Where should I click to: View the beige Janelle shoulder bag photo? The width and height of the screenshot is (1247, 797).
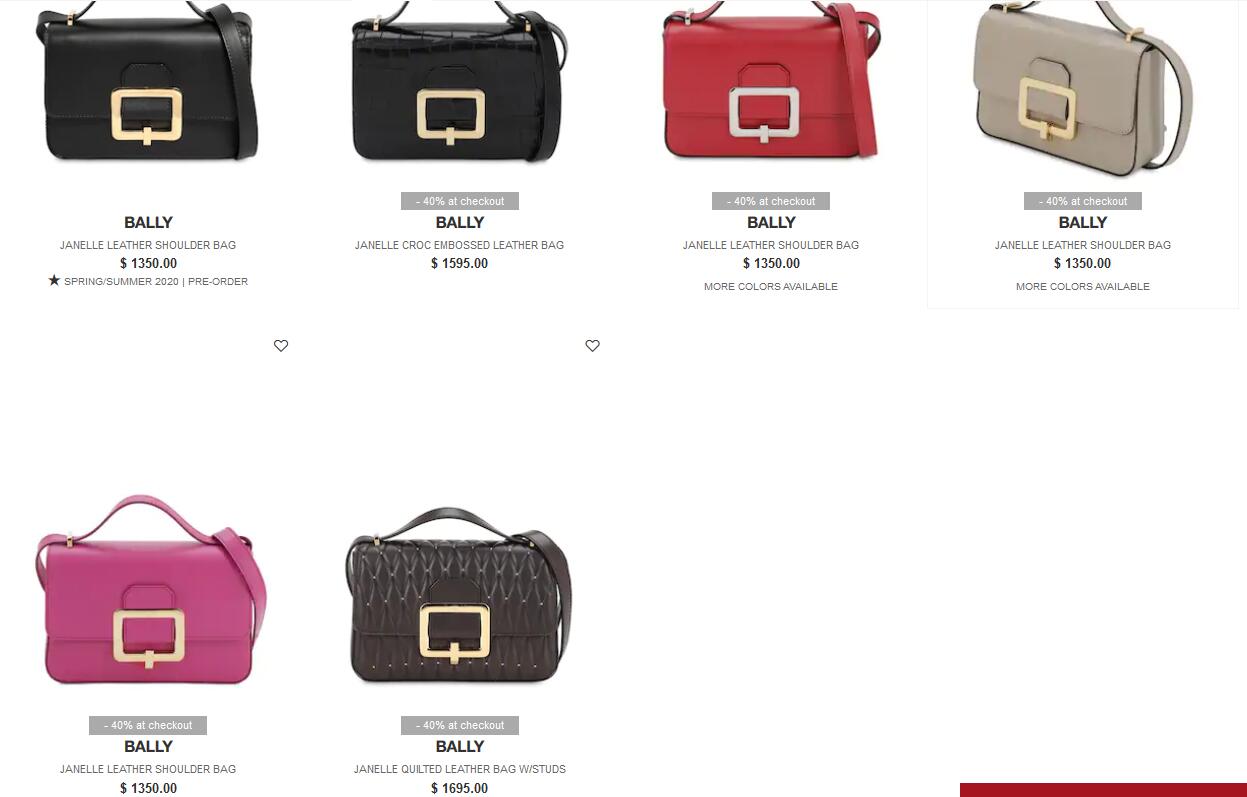click(1083, 84)
